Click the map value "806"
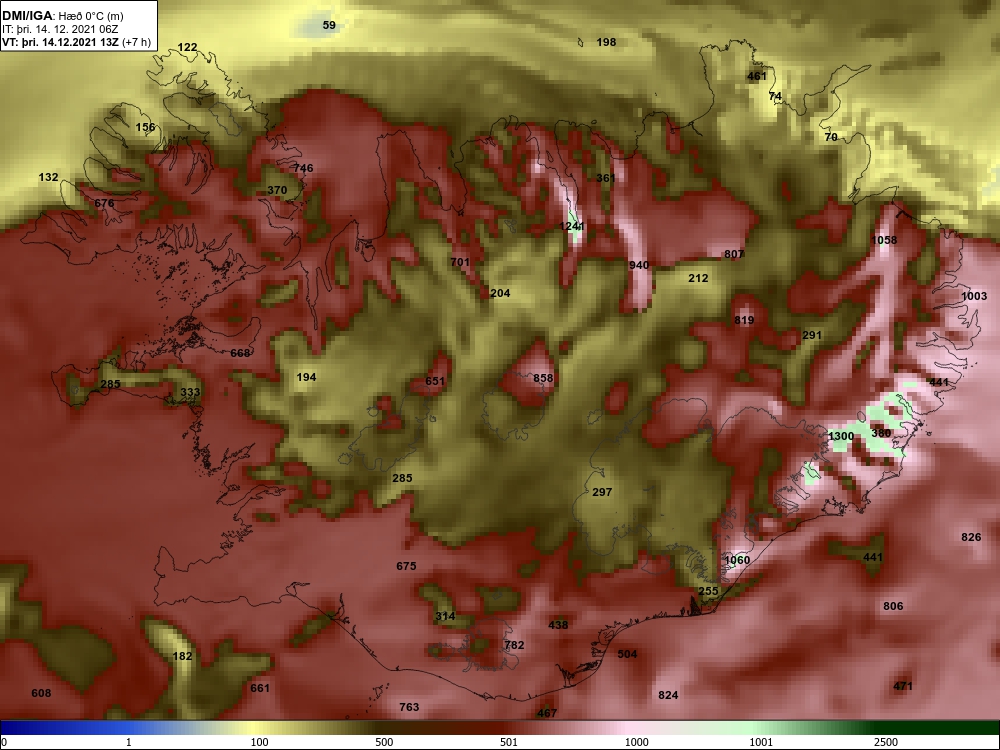The width and height of the screenshot is (1000, 750). 893,607
